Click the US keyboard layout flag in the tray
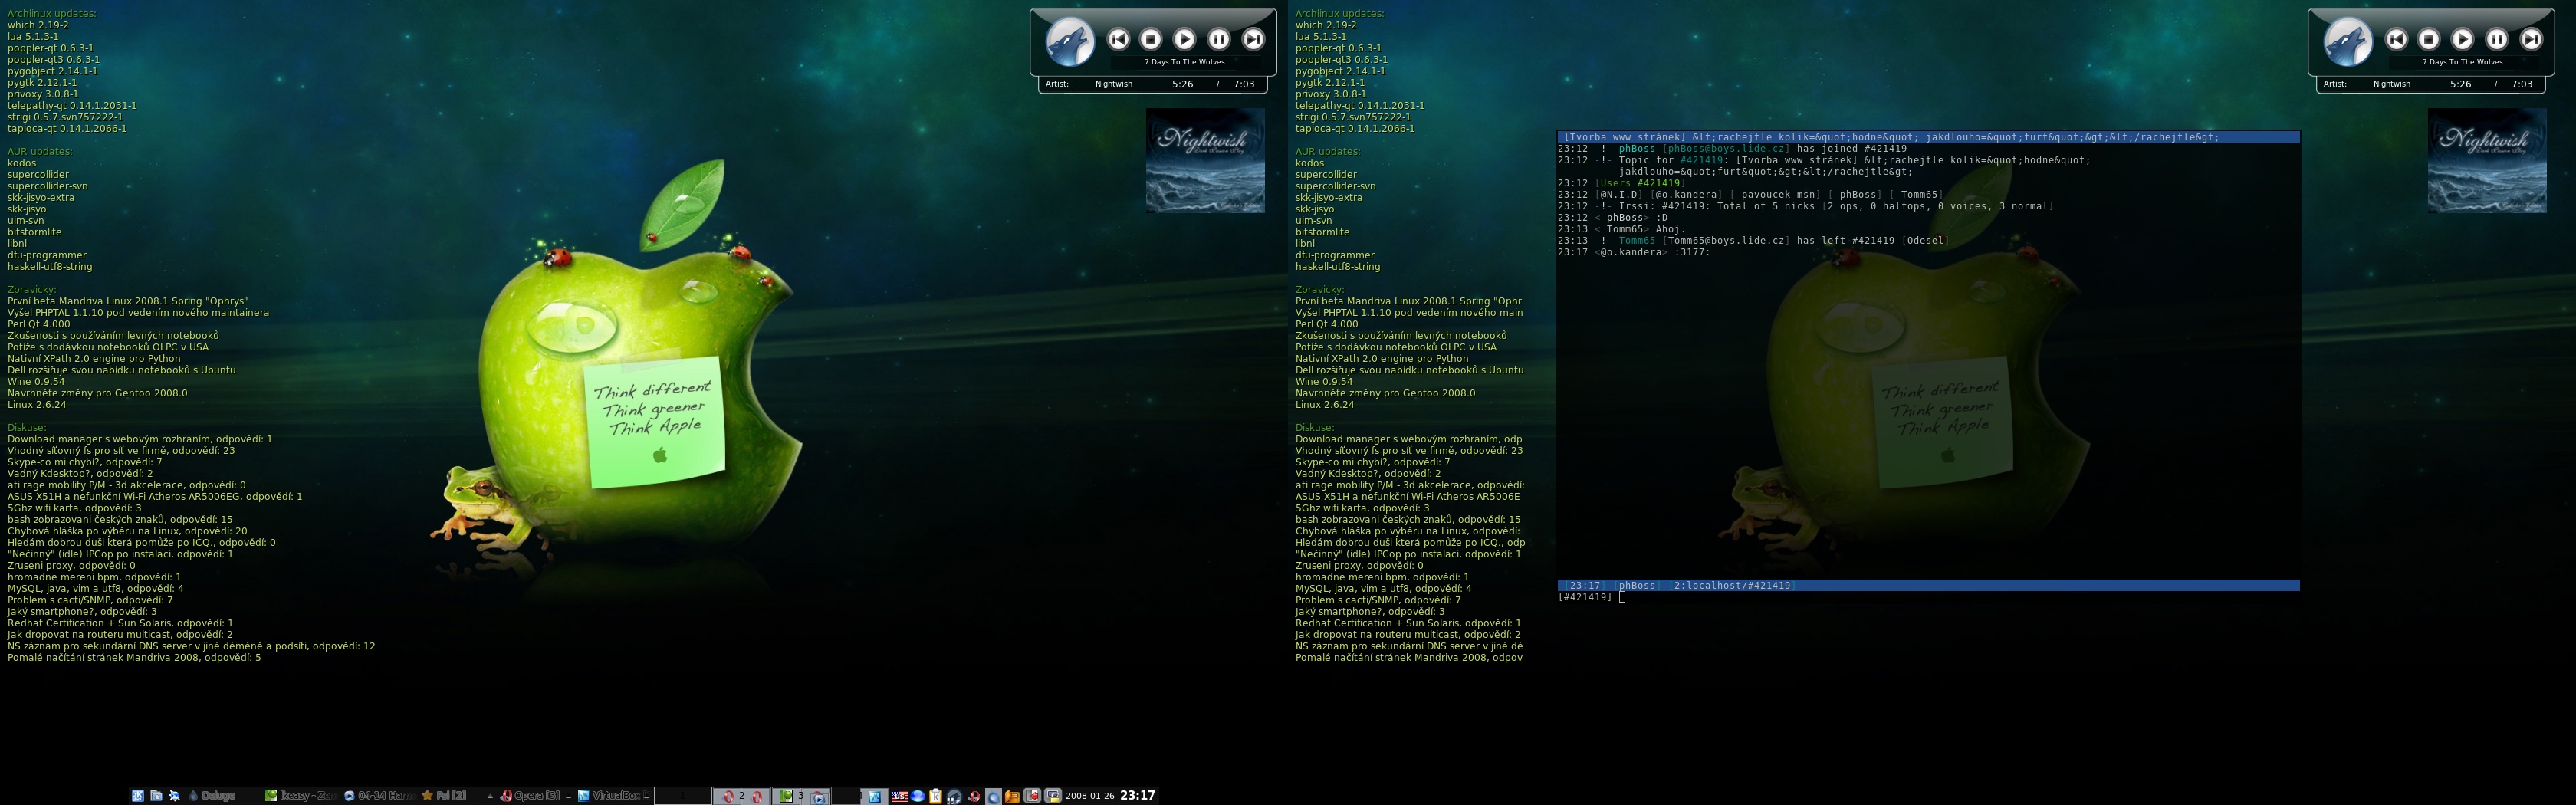This screenshot has height=805, width=2576. [x=900, y=797]
